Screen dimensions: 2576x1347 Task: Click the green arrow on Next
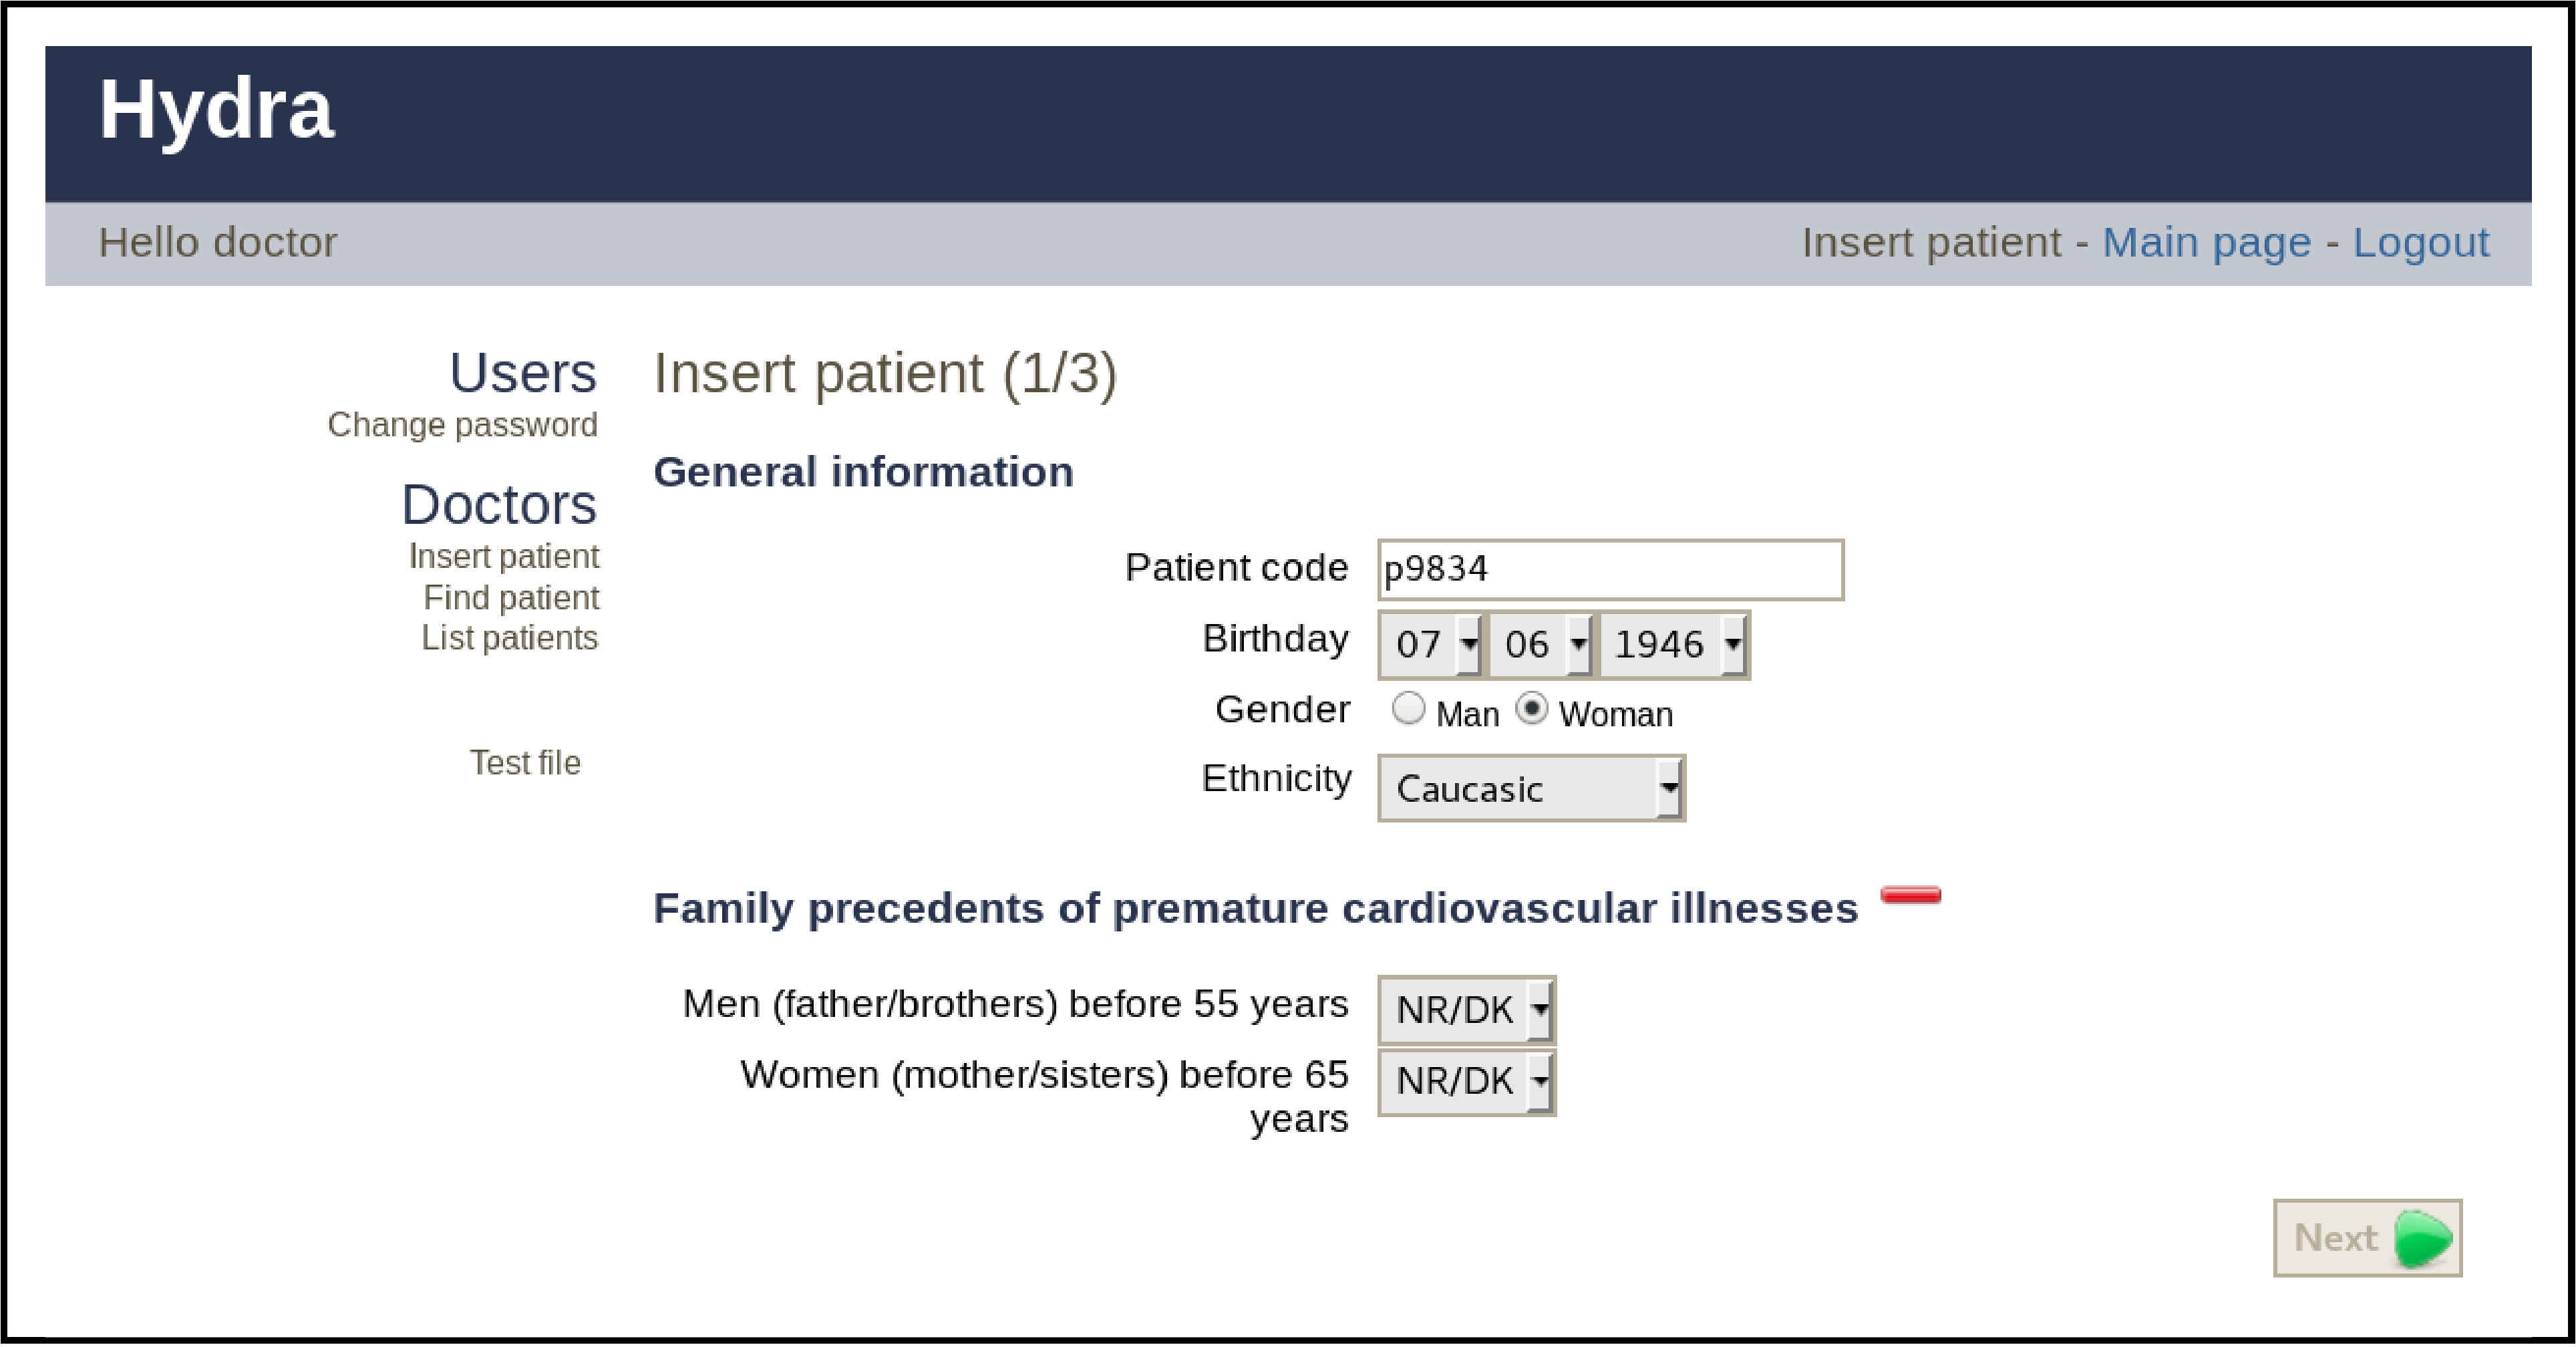[2423, 1238]
